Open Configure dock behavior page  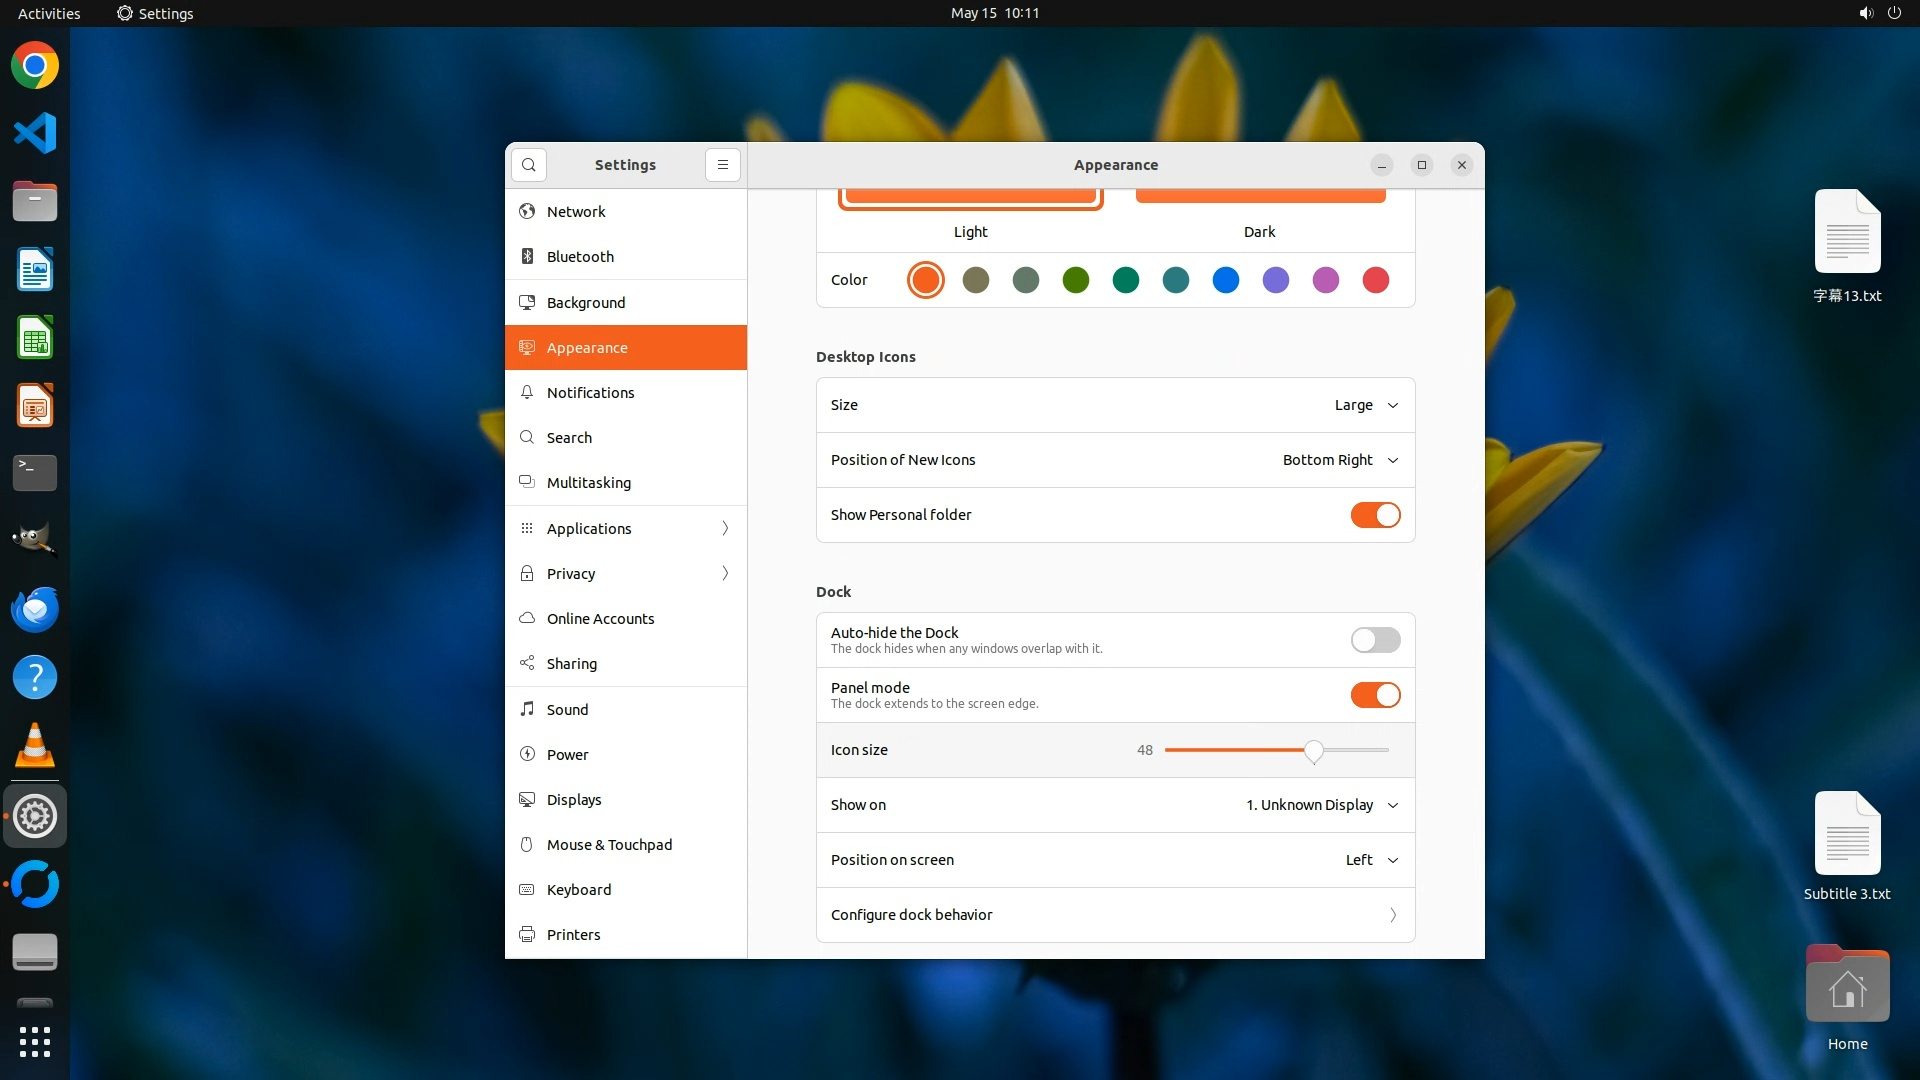point(1115,915)
